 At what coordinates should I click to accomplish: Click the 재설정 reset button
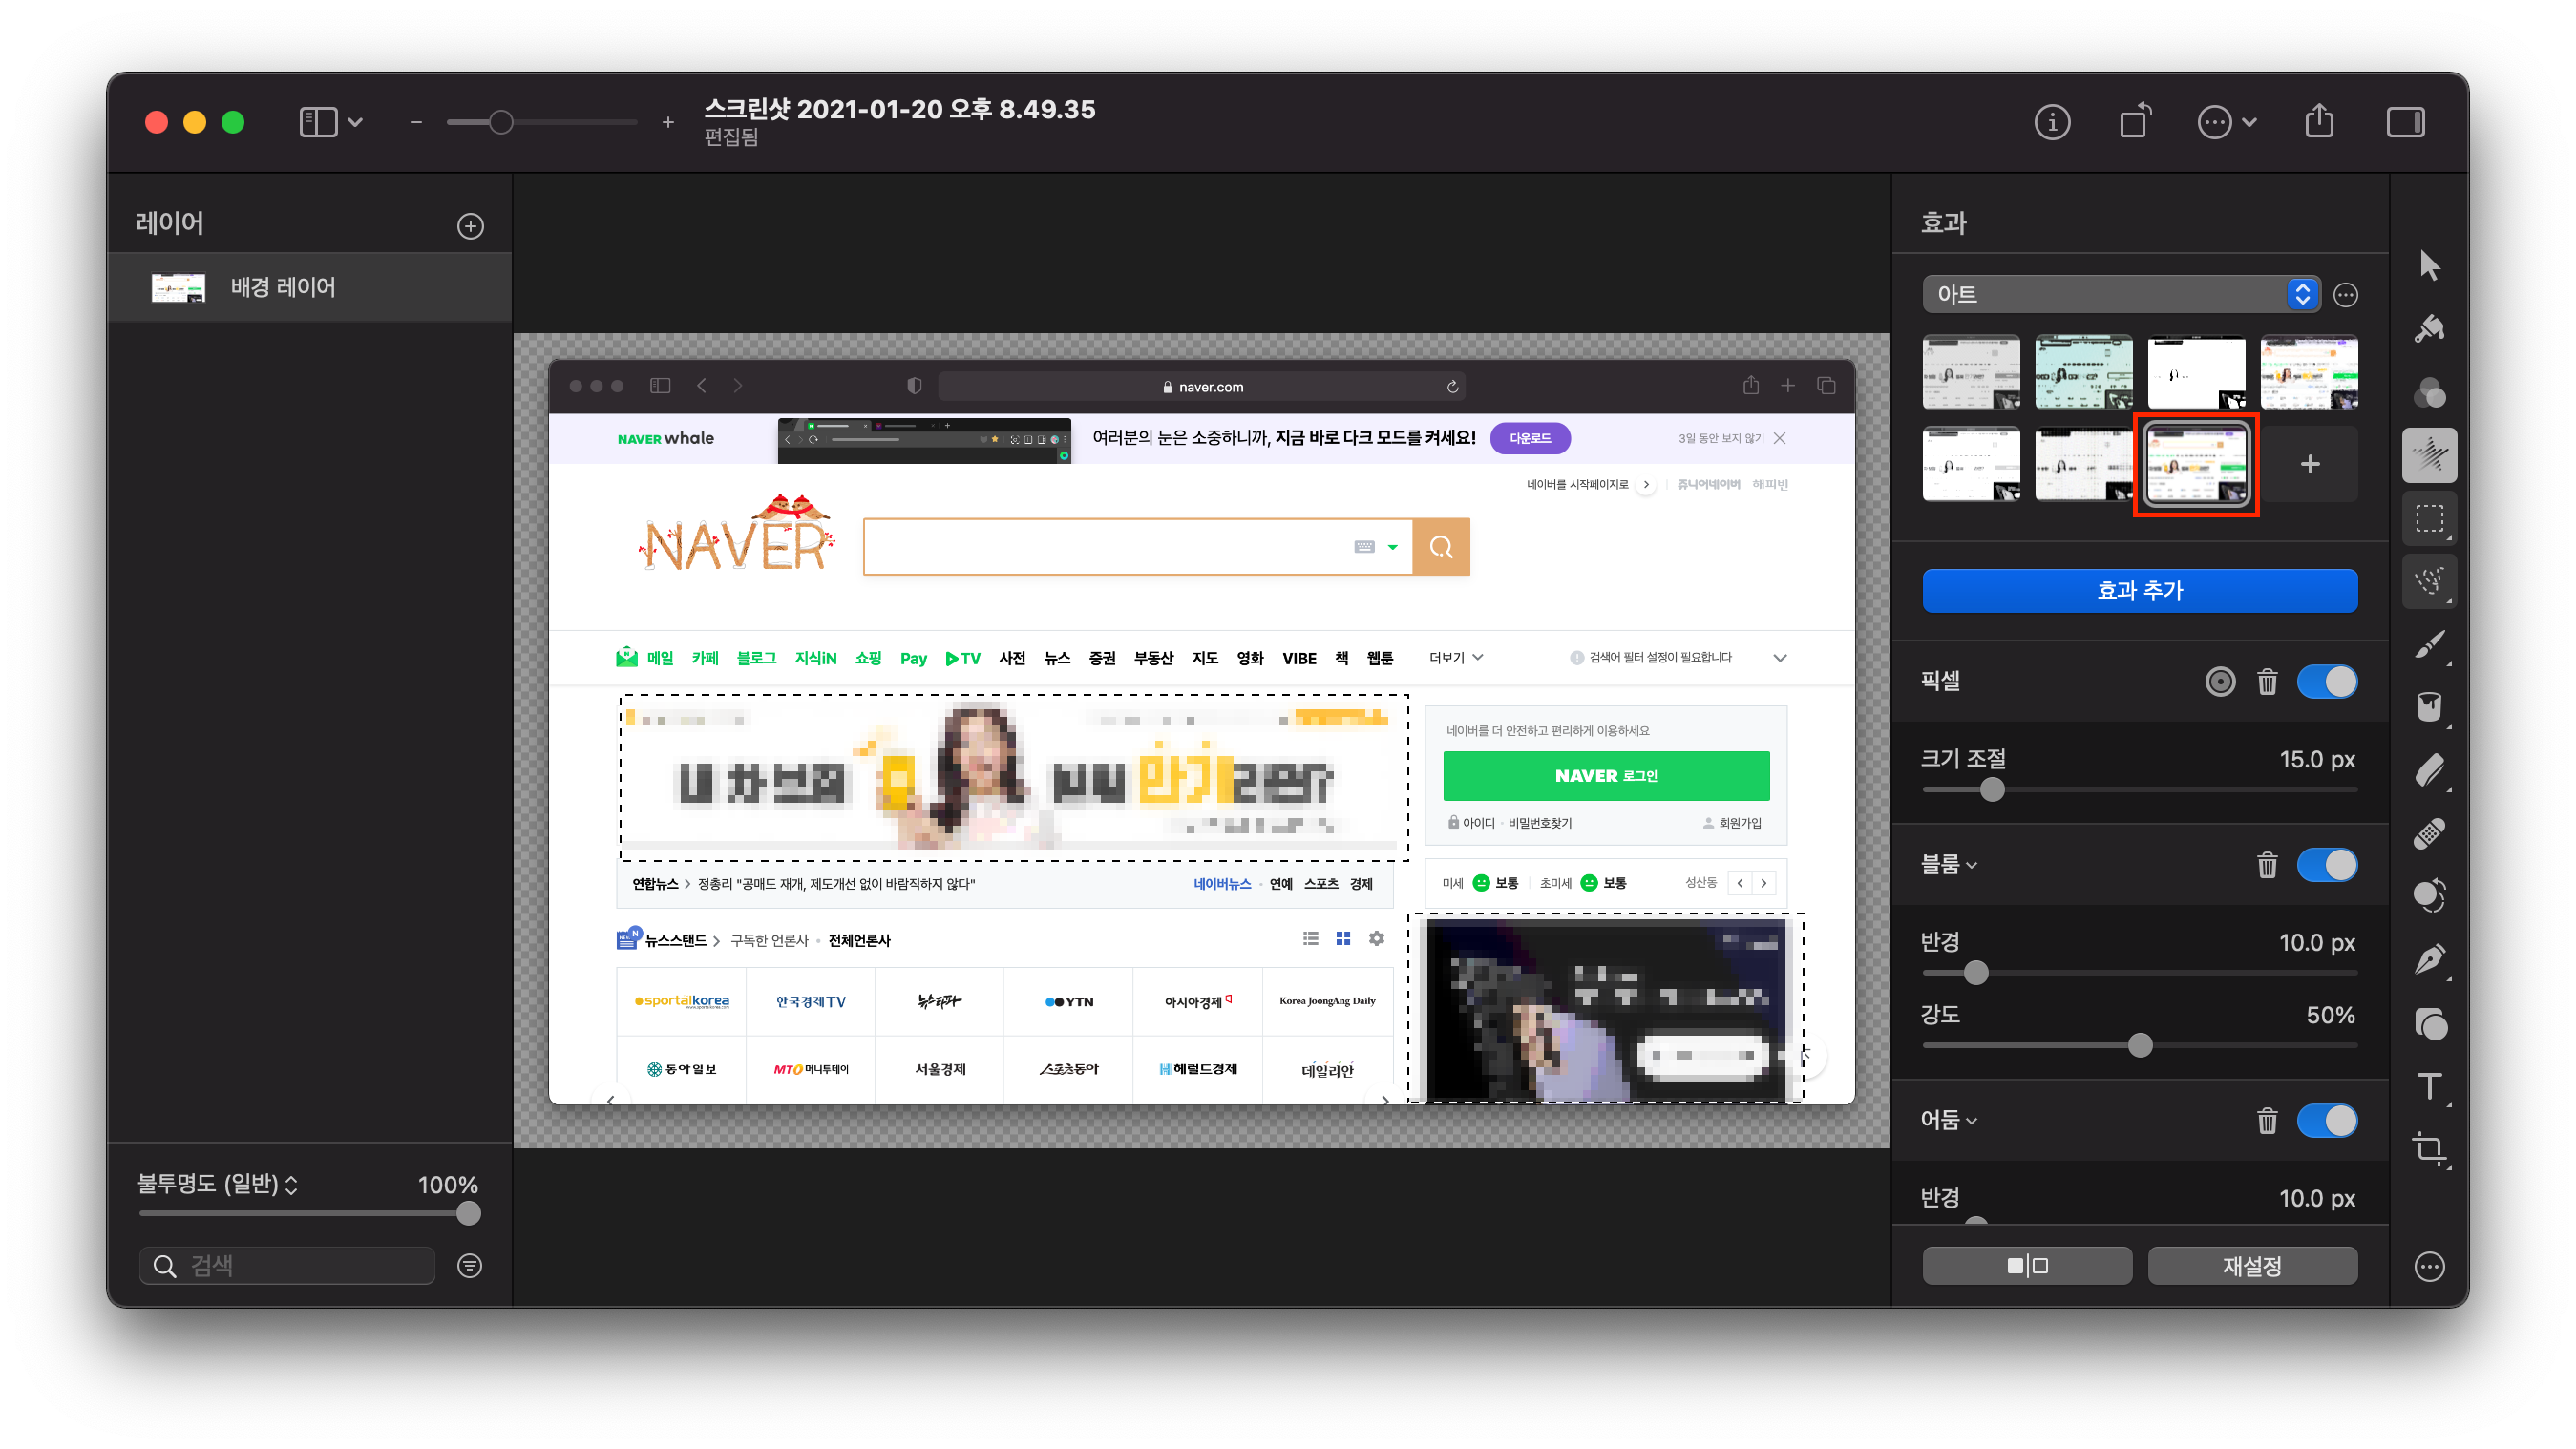pos(2252,1266)
